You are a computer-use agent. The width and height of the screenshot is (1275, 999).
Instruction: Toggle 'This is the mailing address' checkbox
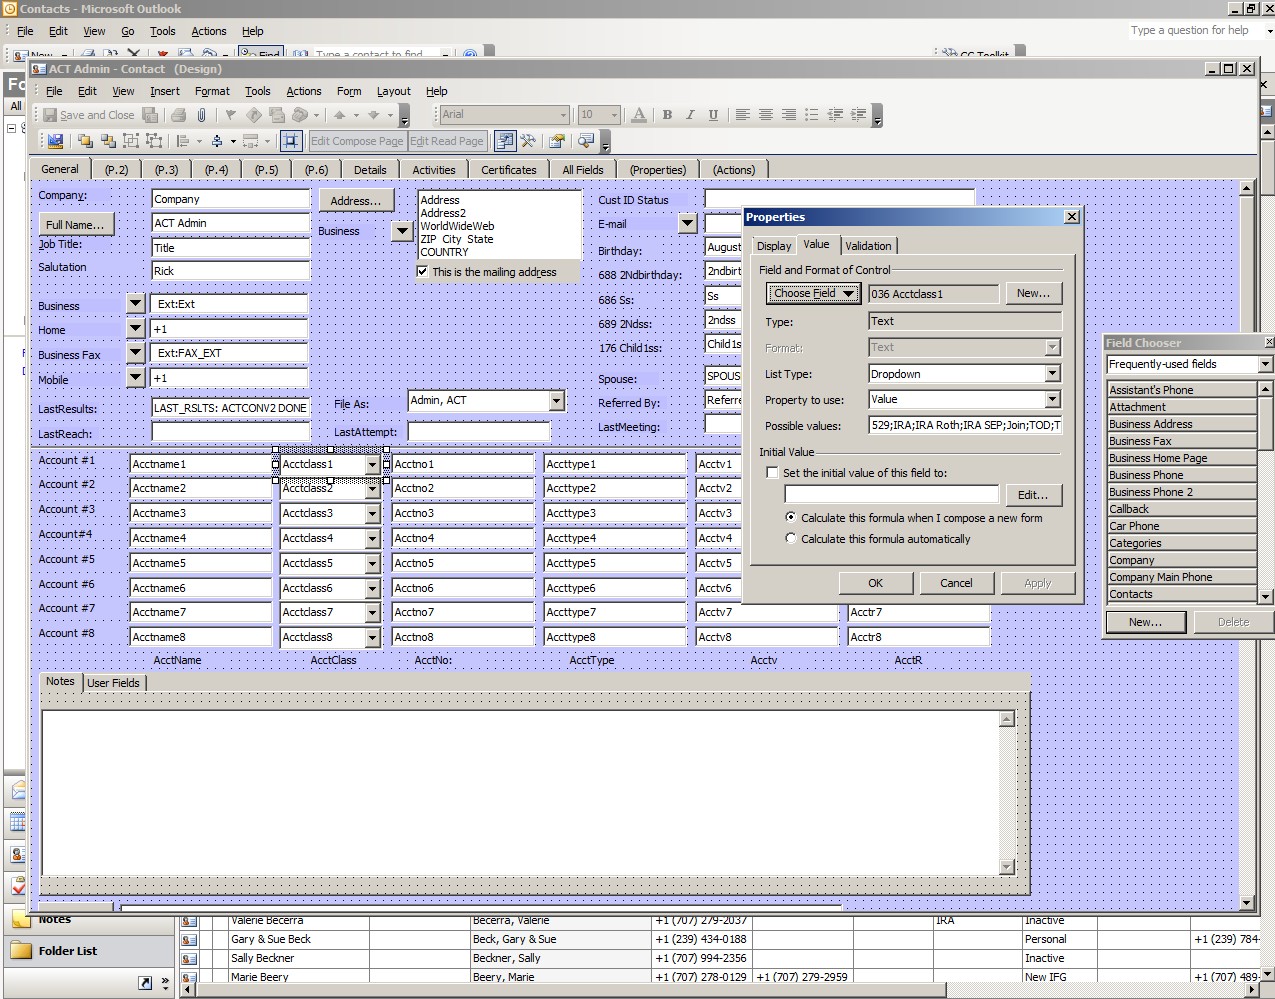pos(423,271)
